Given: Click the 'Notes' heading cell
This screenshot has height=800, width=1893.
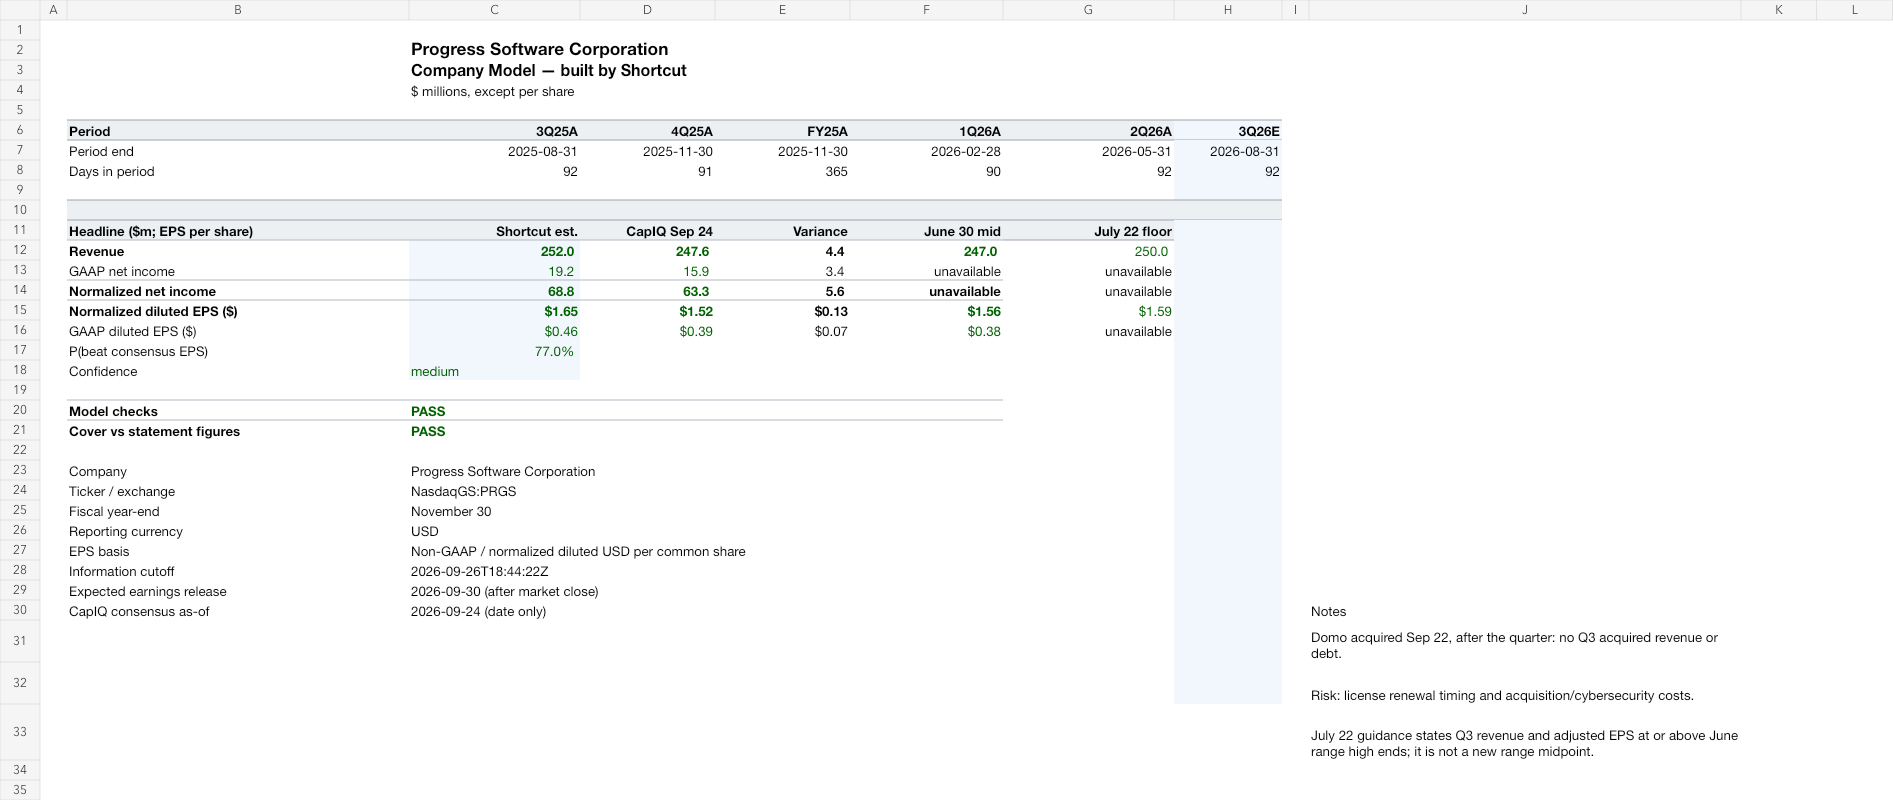Looking at the screenshot, I should pos(1329,611).
